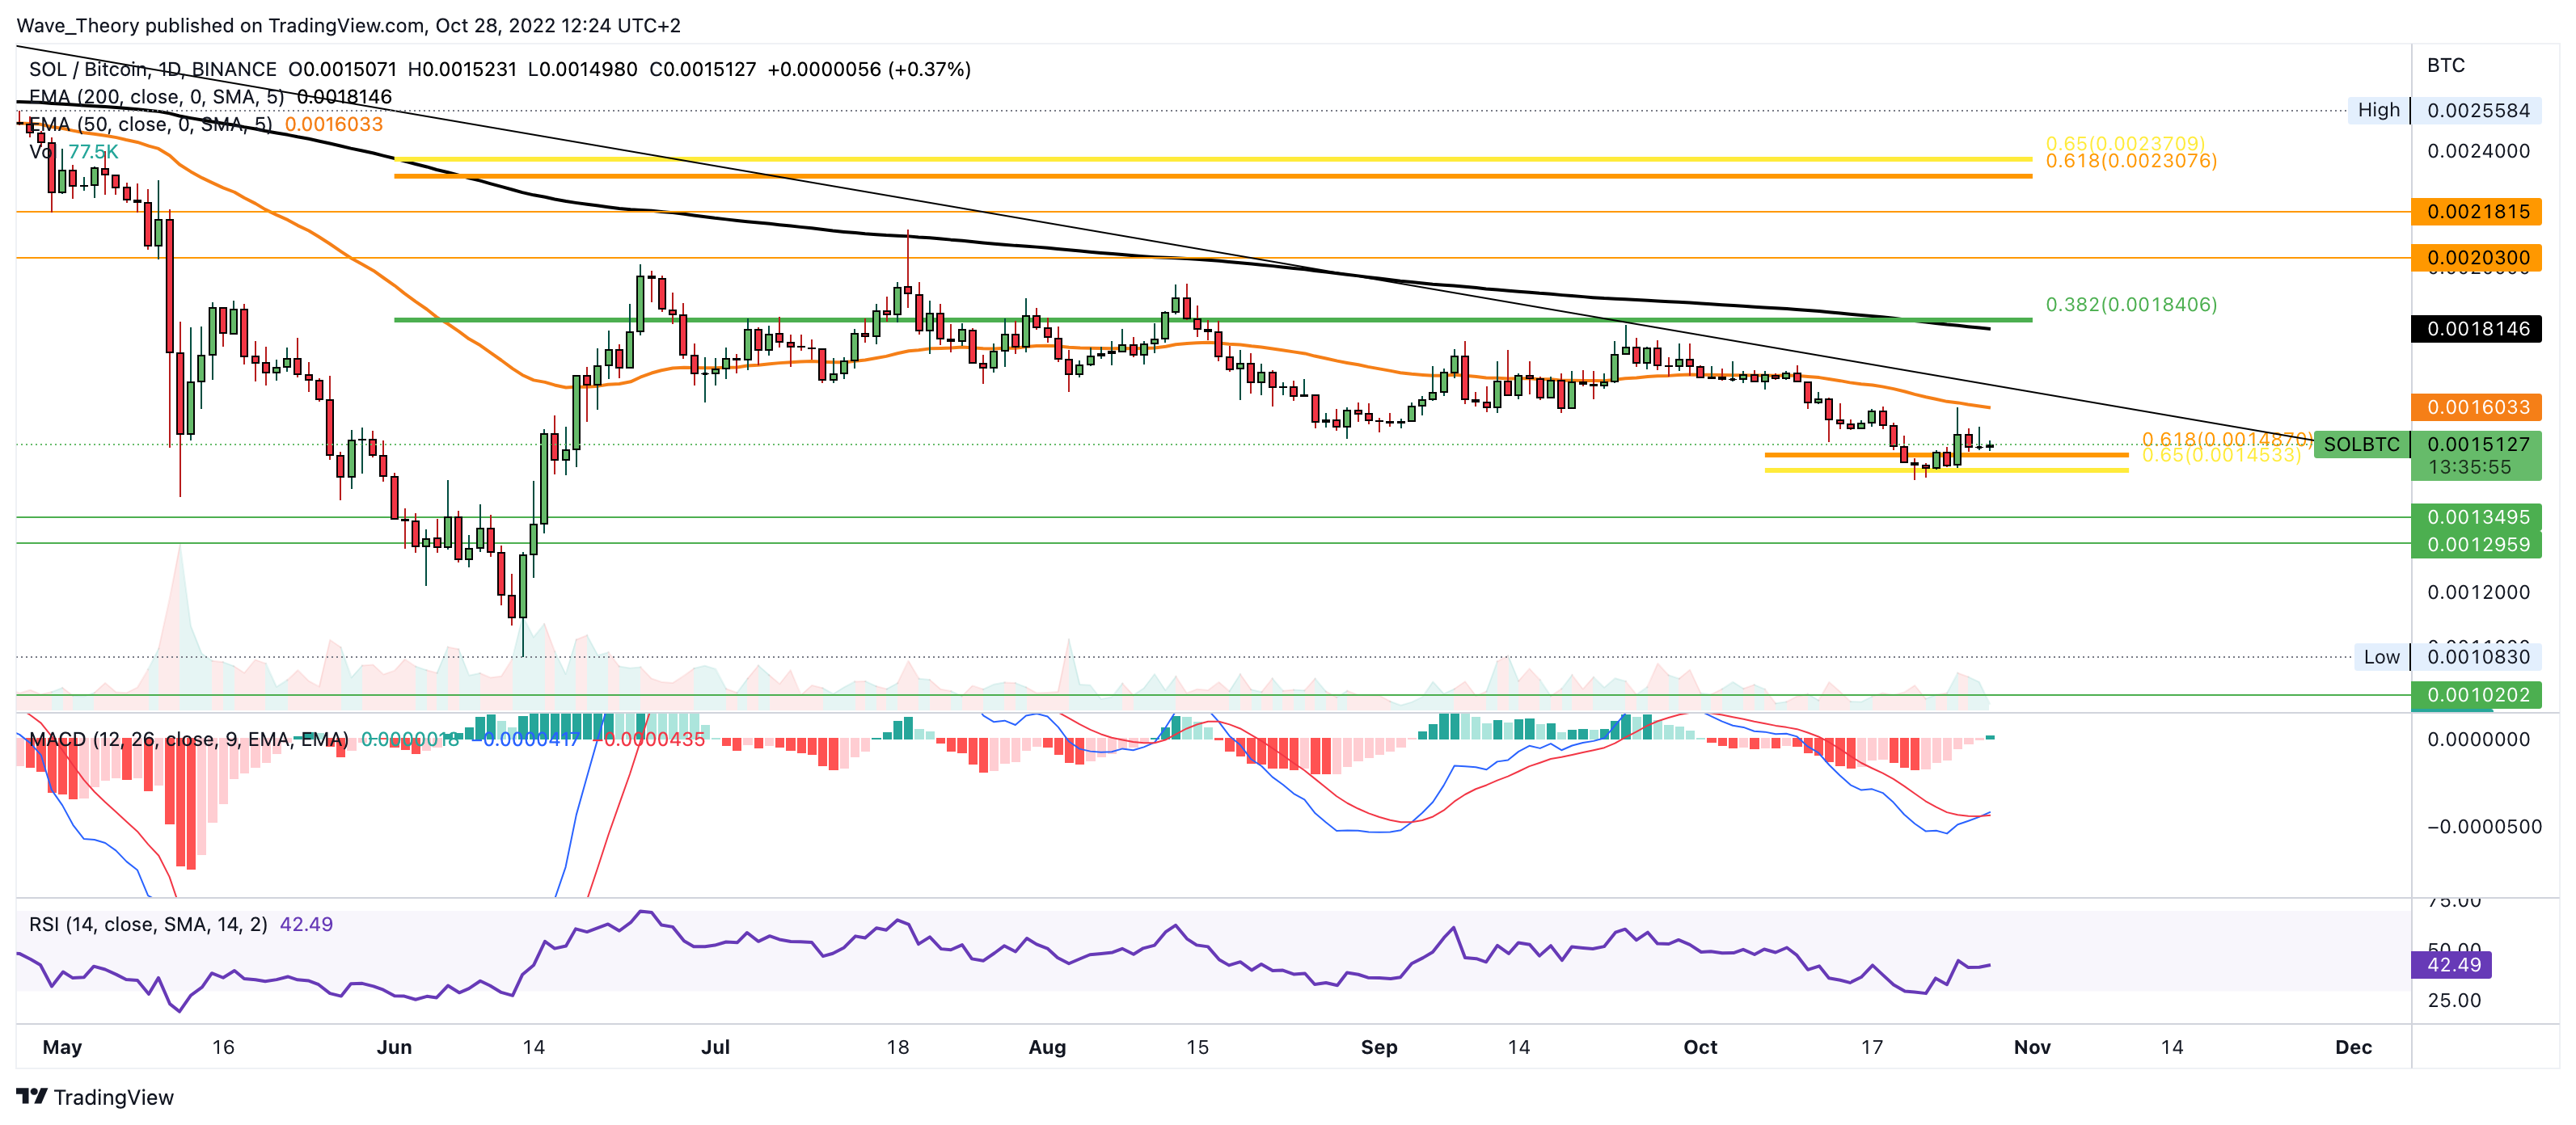
Task: Select the 0.618(0.0023076) Fibonacci level label
Action: coord(2130,162)
